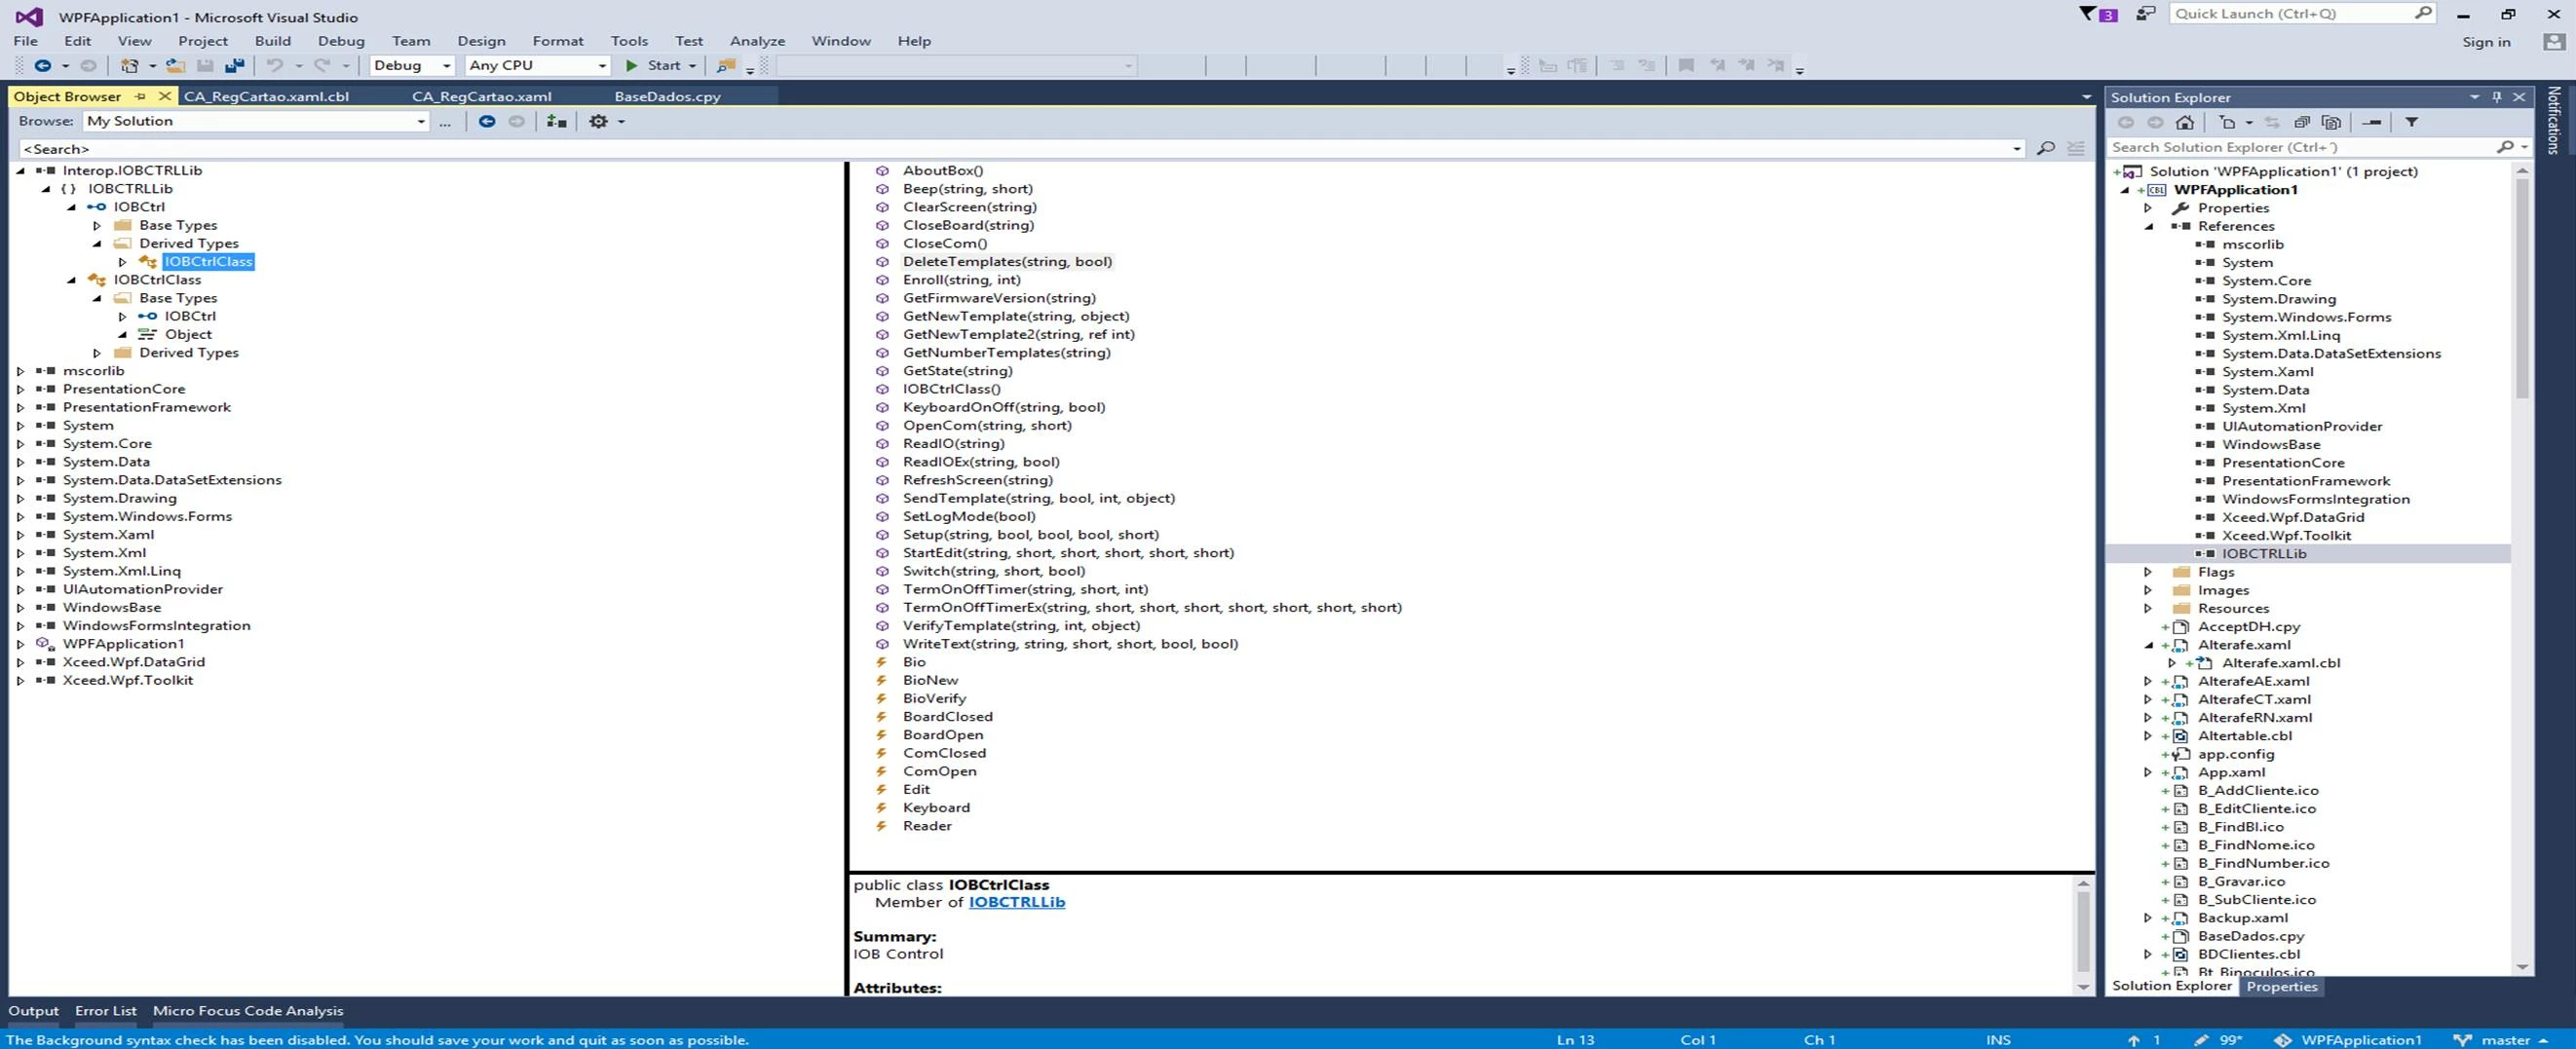The width and height of the screenshot is (2576, 1049).
Task: Click publish up-arrow icon in status bar
Action: click(x=2133, y=1040)
